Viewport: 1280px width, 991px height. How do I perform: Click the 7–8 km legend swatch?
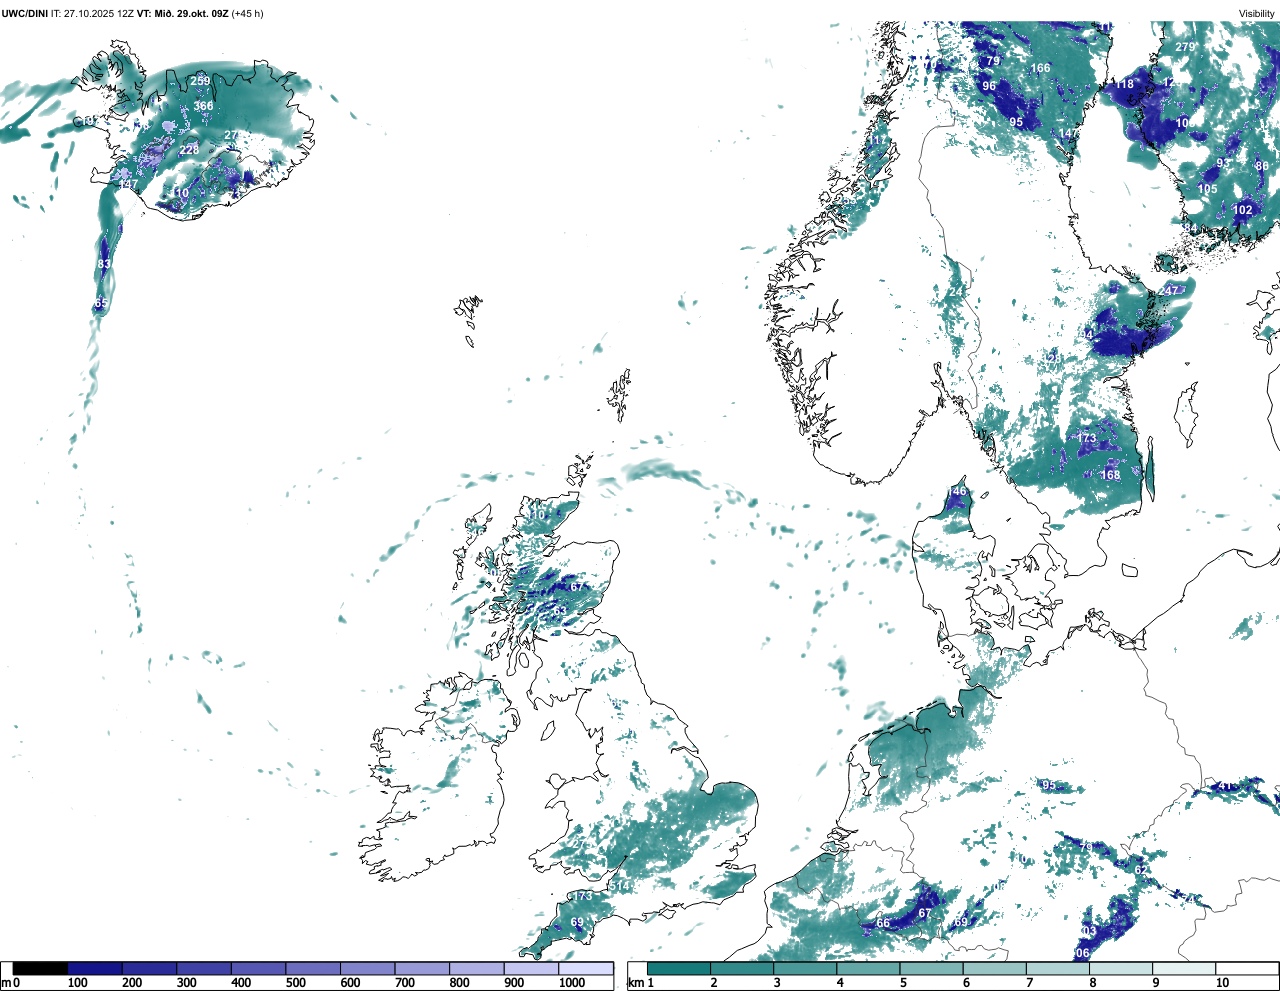(x=1057, y=968)
